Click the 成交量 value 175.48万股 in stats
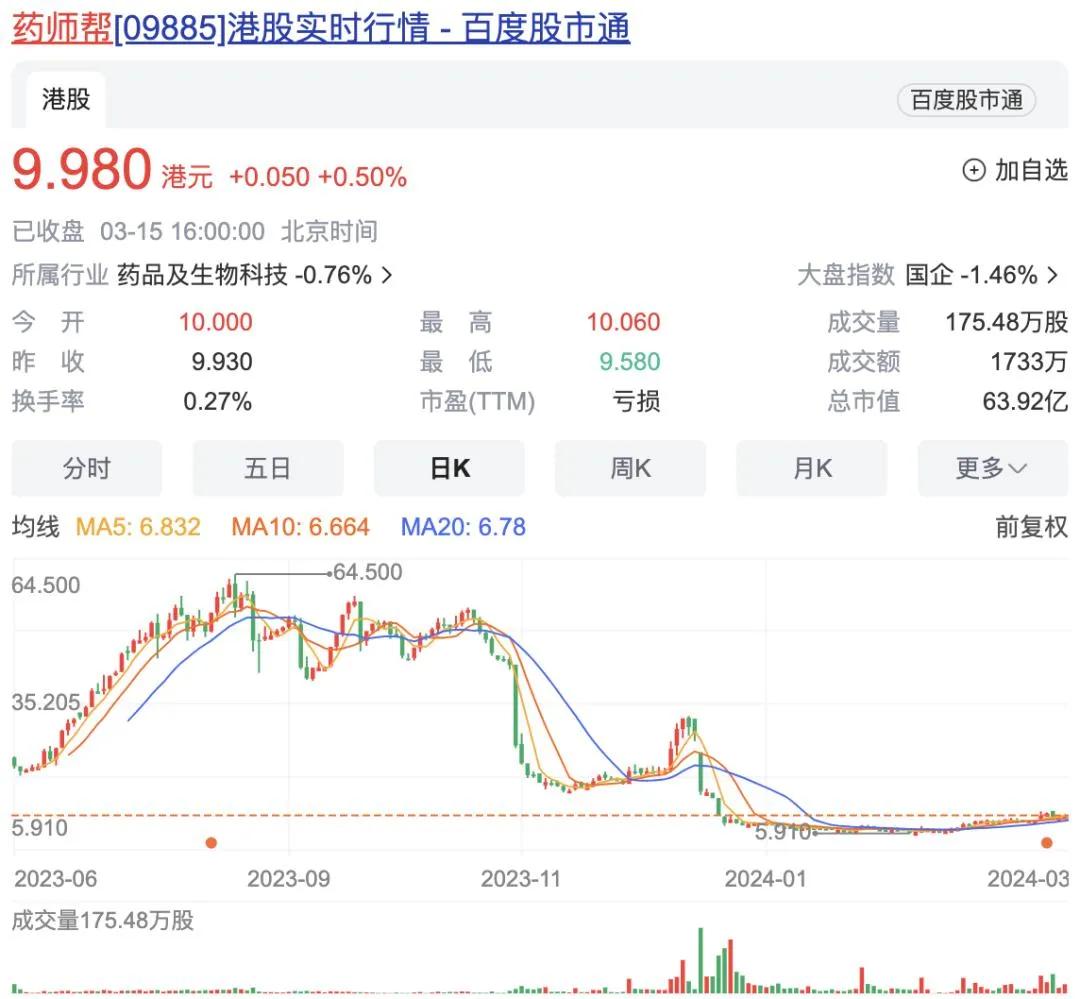The image size is (1080, 999). 1006,322
